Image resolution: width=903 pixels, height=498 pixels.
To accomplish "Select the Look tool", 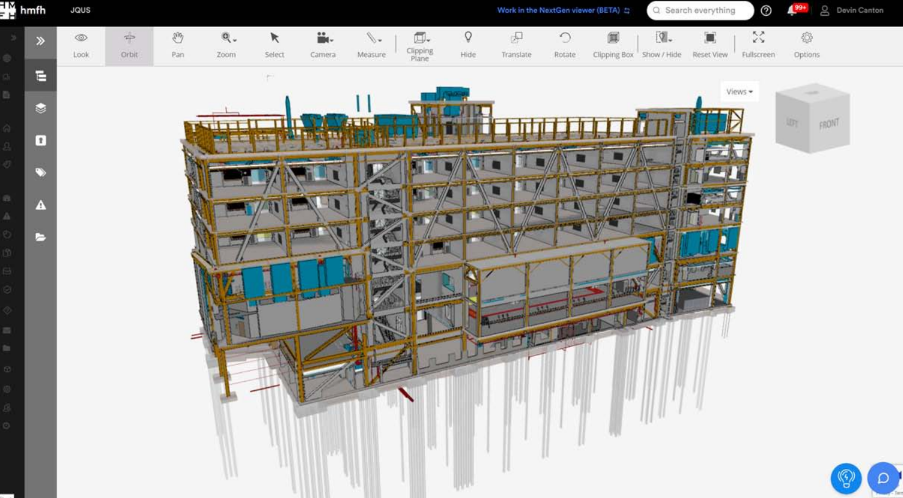I will 81,45.
